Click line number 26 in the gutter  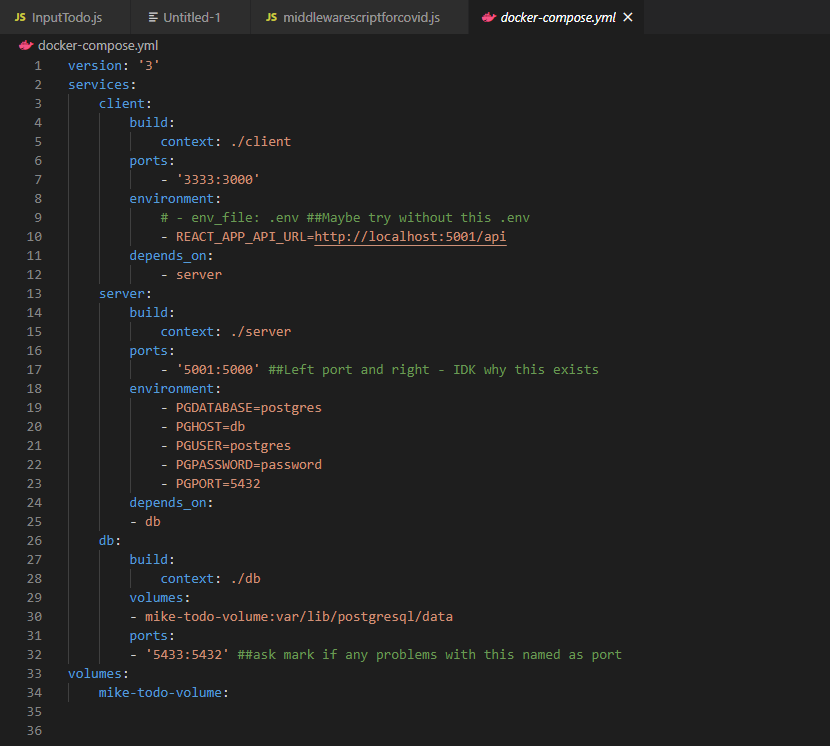pyautogui.click(x=35, y=541)
